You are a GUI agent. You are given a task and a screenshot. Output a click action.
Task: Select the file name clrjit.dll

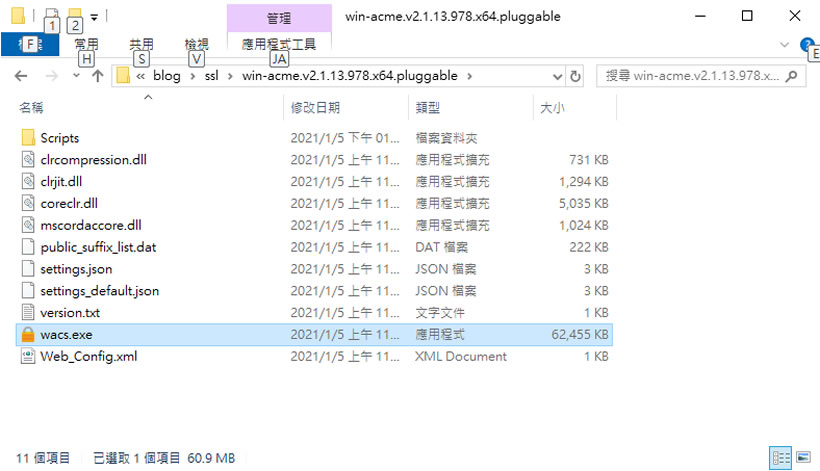[x=61, y=181]
